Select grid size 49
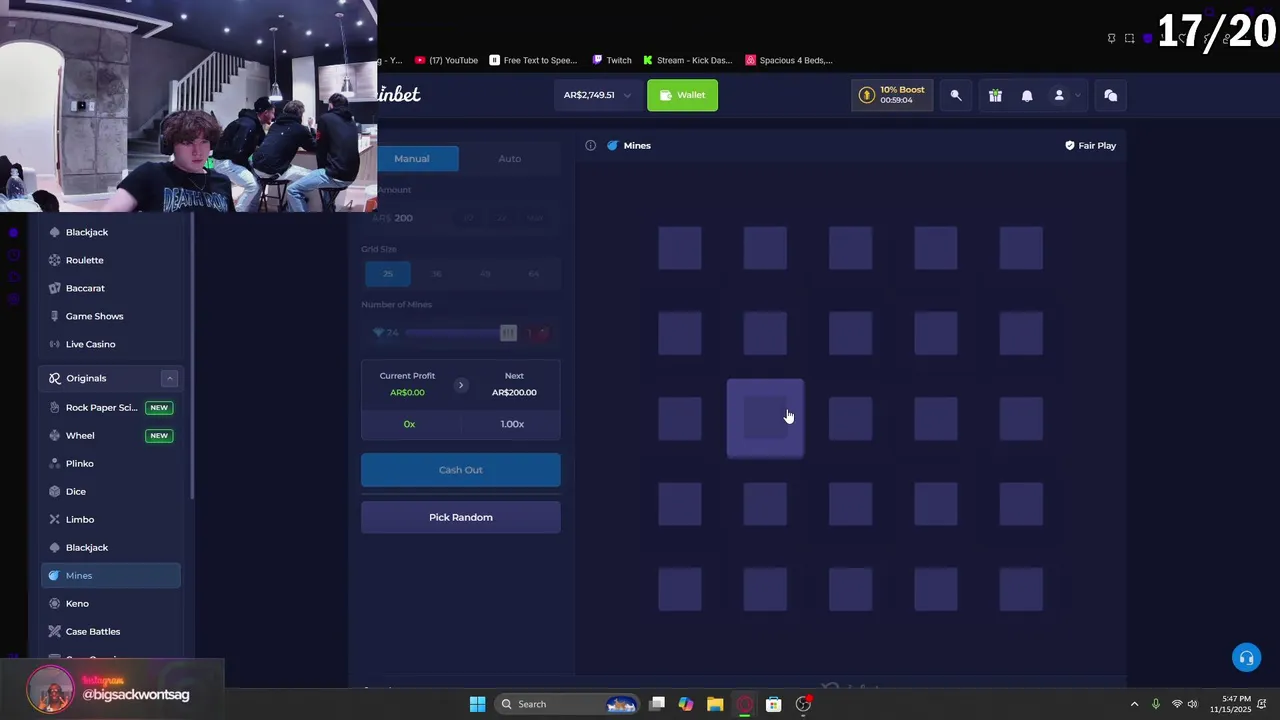The height and width of the screenshot is (720, 1280). point(485,273)
